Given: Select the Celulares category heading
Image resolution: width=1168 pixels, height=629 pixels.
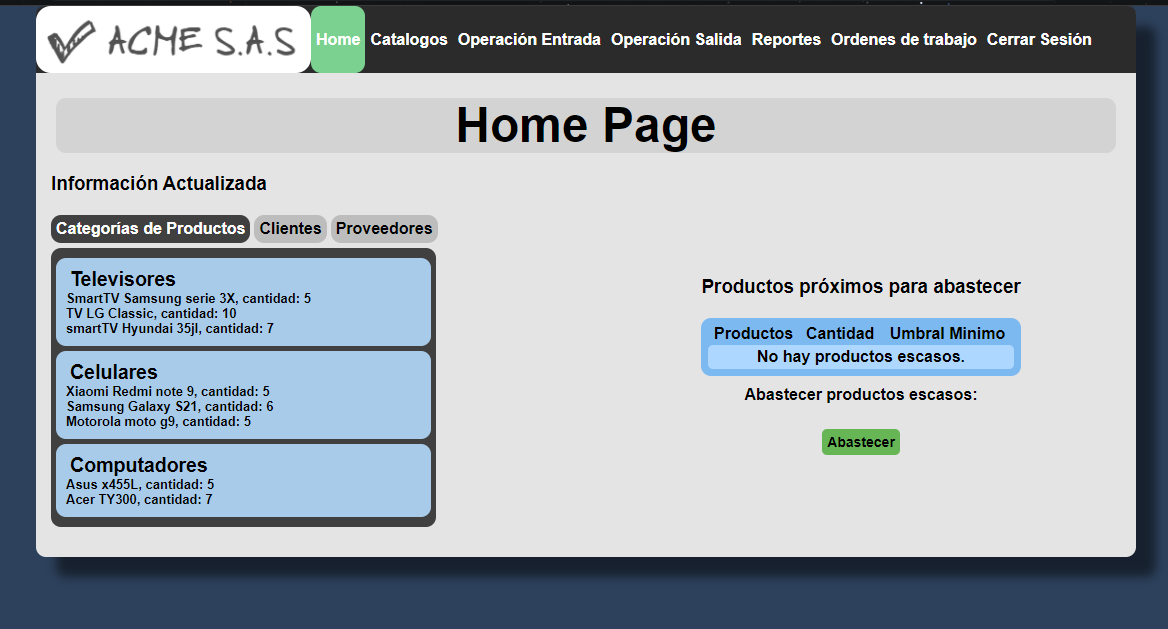Looking at the screenshot, I should pos(113,372).
